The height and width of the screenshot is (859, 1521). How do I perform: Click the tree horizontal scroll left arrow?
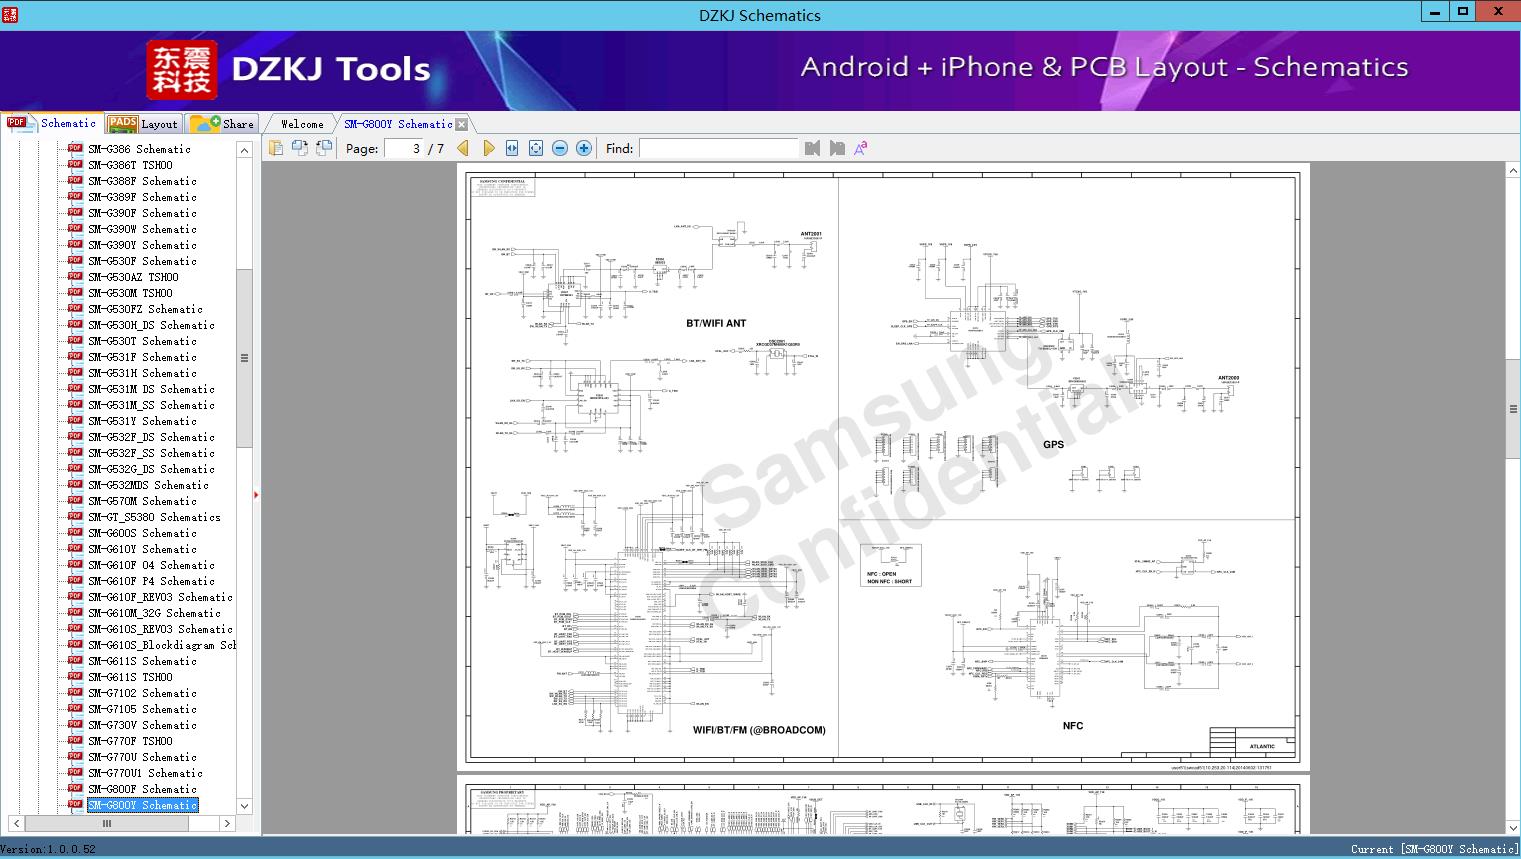tap(17, 824)
